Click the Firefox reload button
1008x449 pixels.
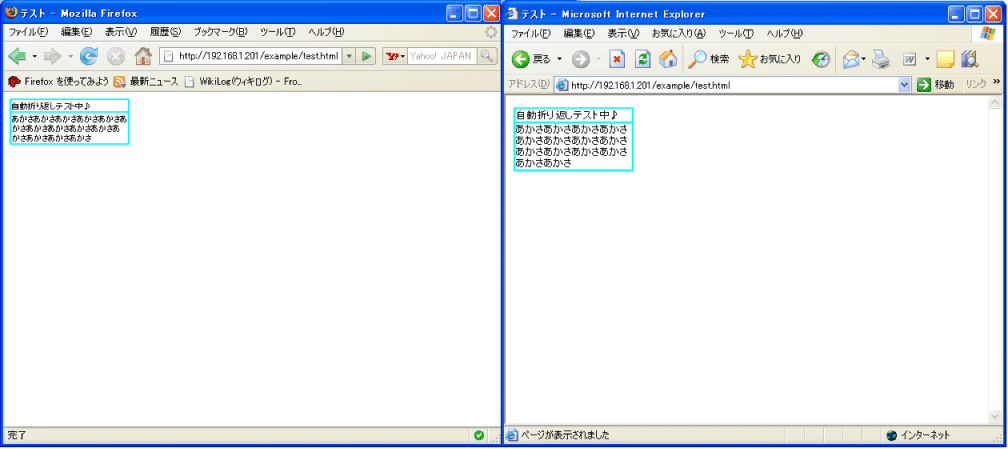click(x=89, y=56)
